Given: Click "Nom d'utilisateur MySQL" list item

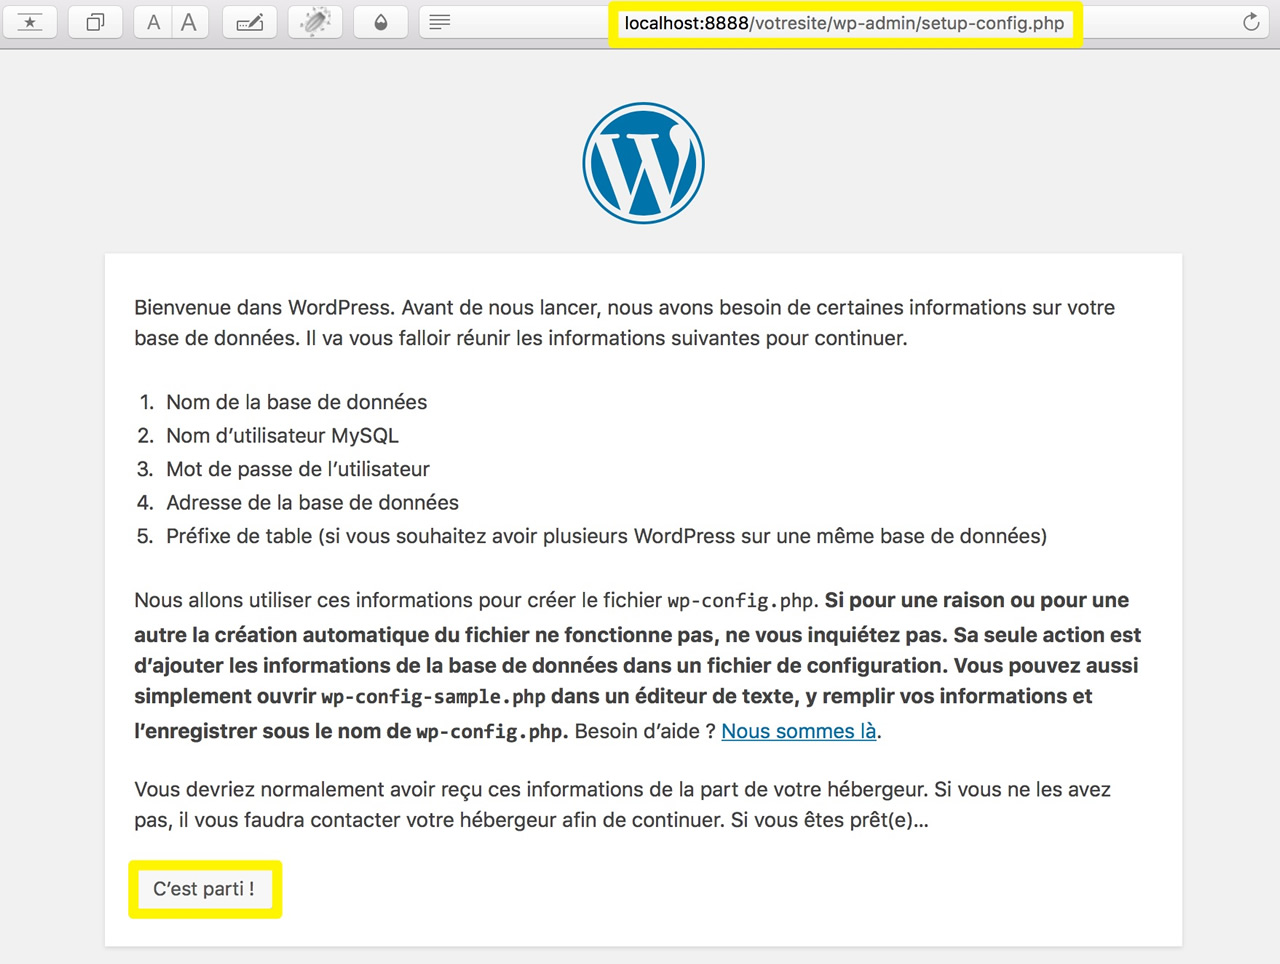Looking at the screenshot, I should point(282,436).
